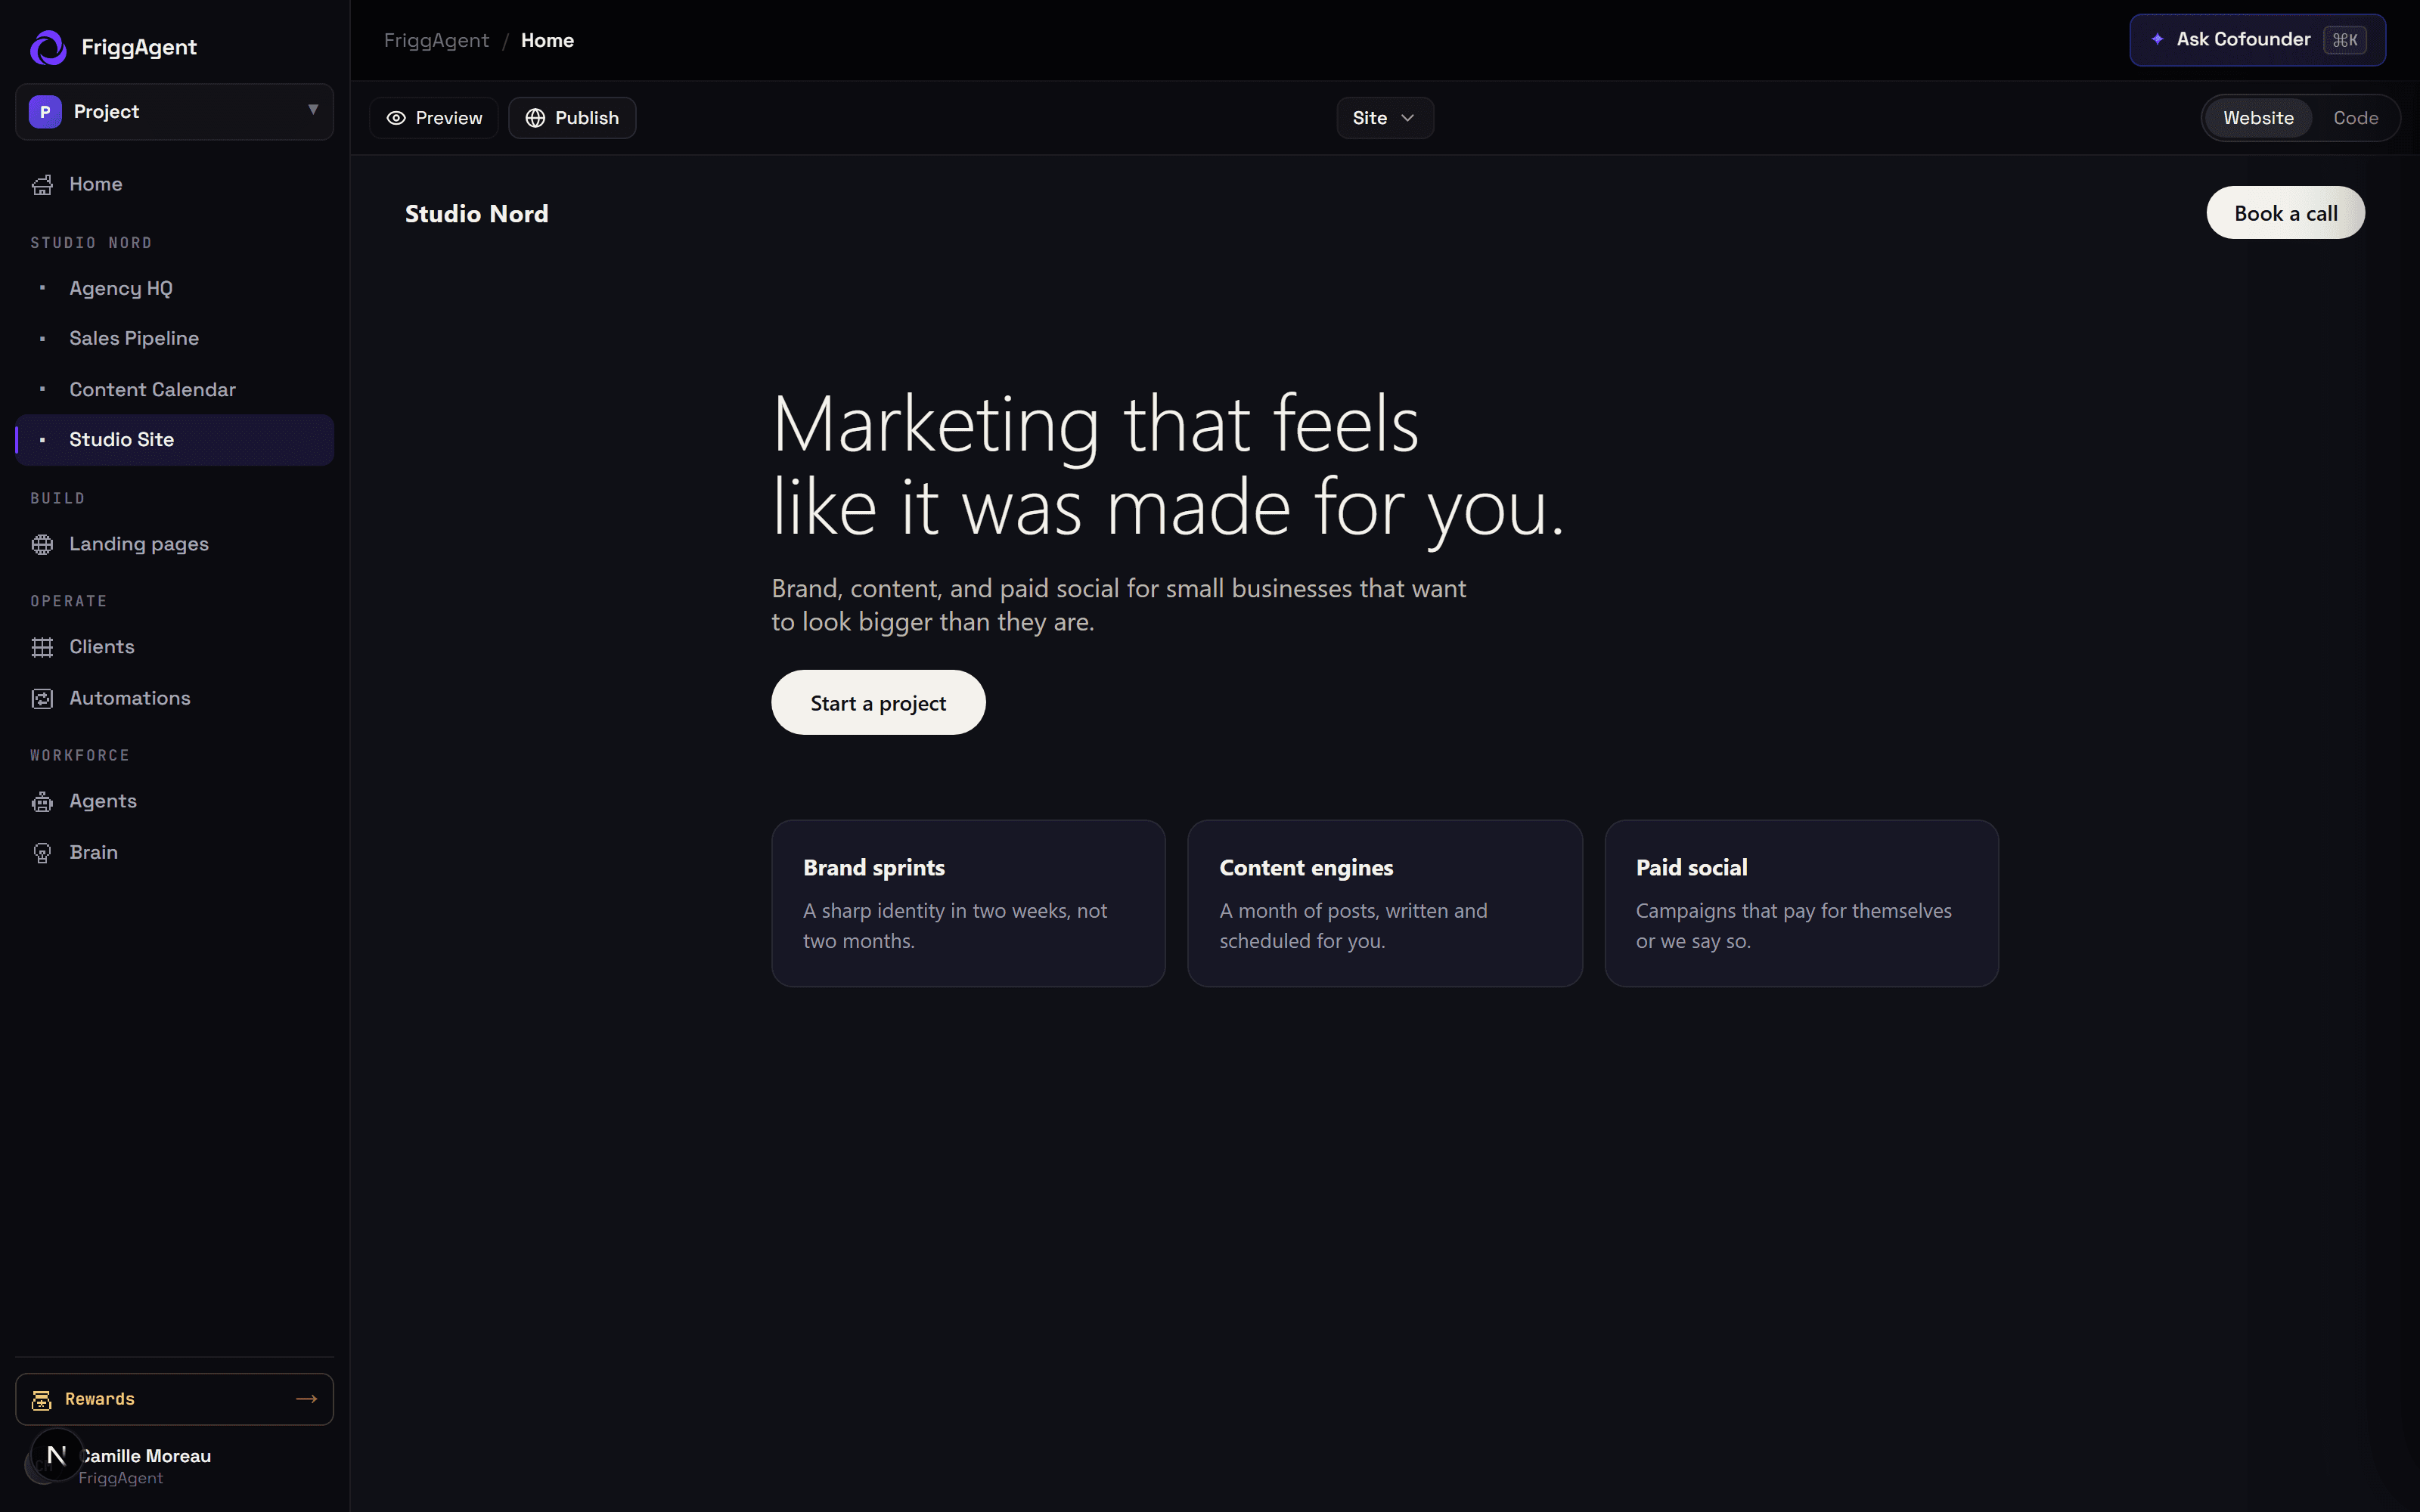Screen dimensions: 2420x1512
Task: Click the Site dropdown chevron
Action: [x=1408, y=118]
